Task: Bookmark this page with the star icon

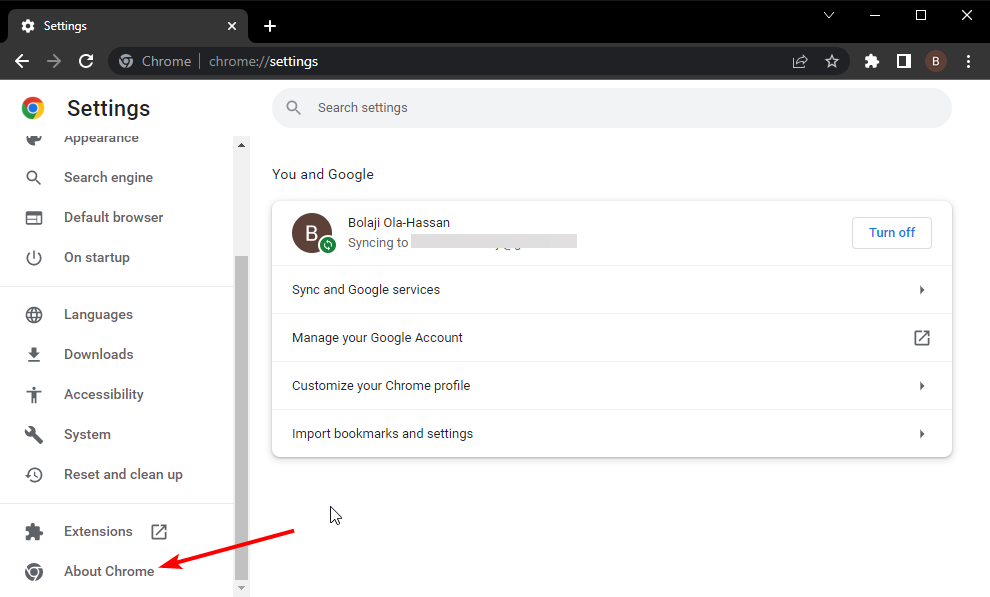Action: point(832,61)
